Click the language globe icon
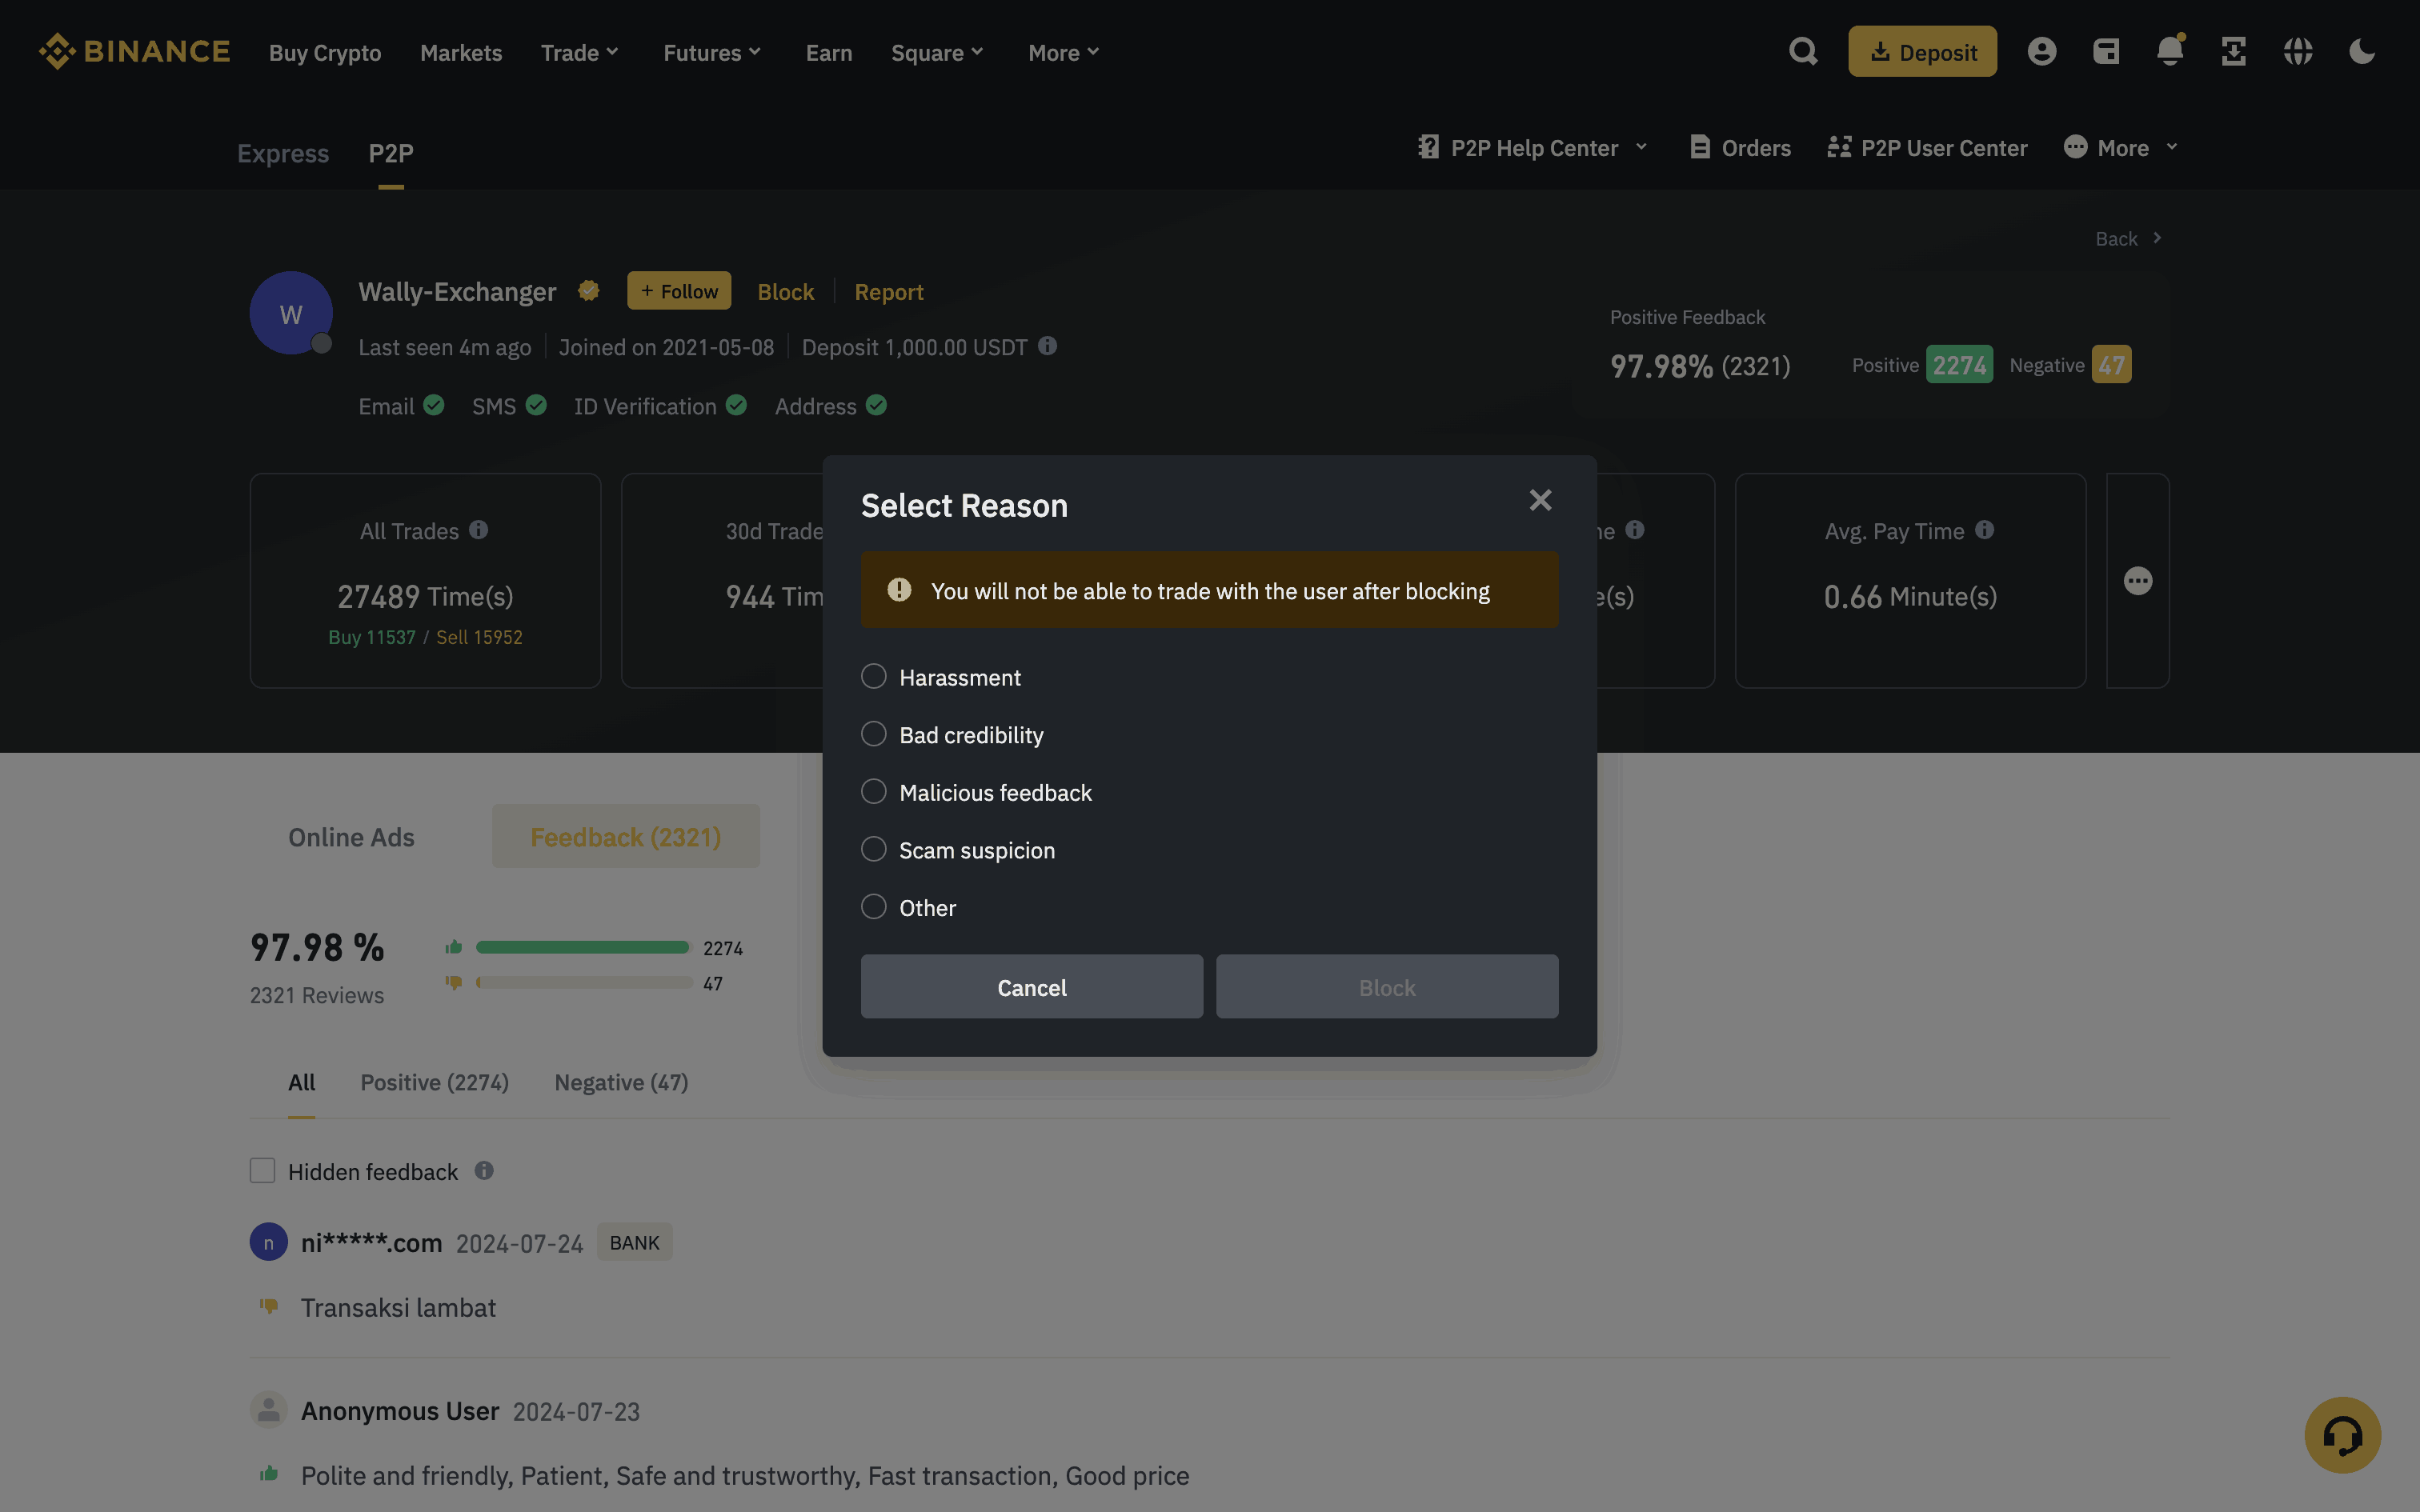The height and width of the screenshot is (1512, 2420). coord(2297,51)
